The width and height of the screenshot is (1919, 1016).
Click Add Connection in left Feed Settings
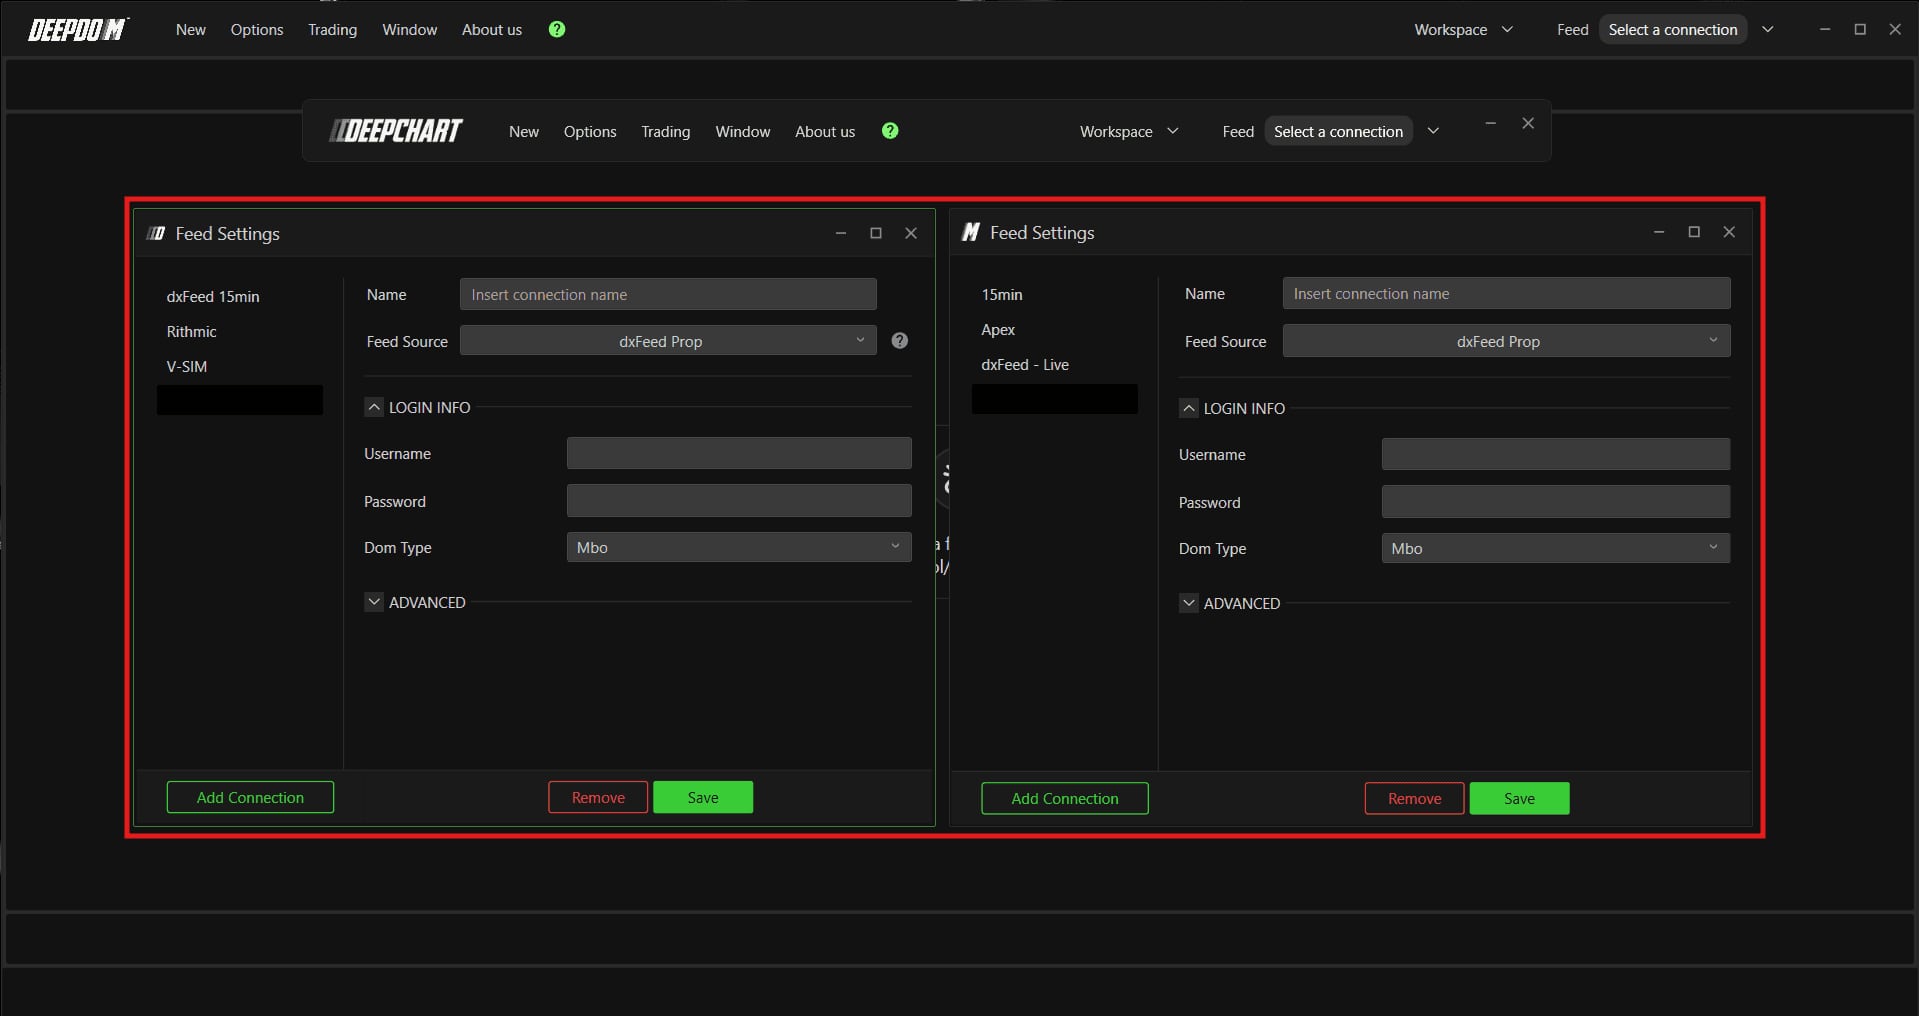click(x=250, y=797)
